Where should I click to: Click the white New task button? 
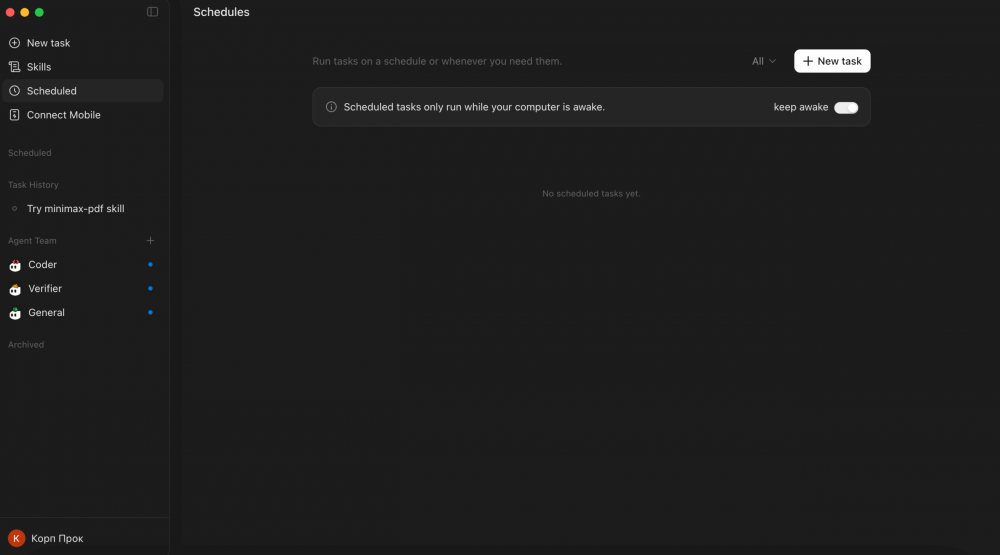tap(832, 61)
